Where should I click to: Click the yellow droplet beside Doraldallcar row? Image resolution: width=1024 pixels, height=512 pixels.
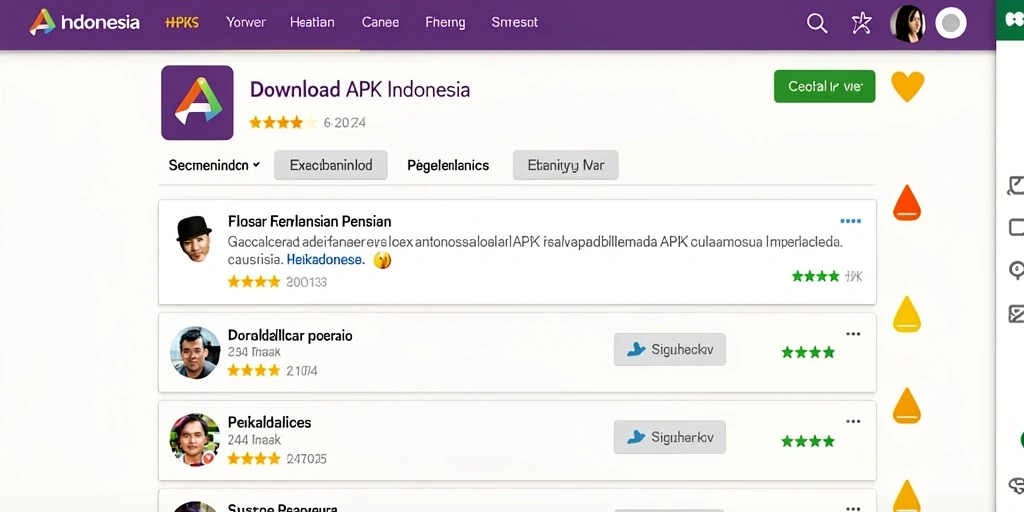pos(906,313)
